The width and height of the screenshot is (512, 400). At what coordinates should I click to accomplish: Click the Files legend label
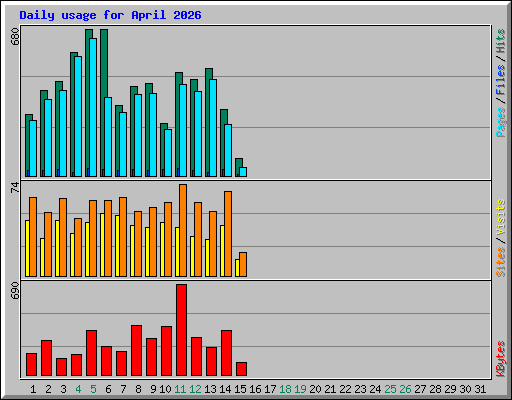pos(500,79)
